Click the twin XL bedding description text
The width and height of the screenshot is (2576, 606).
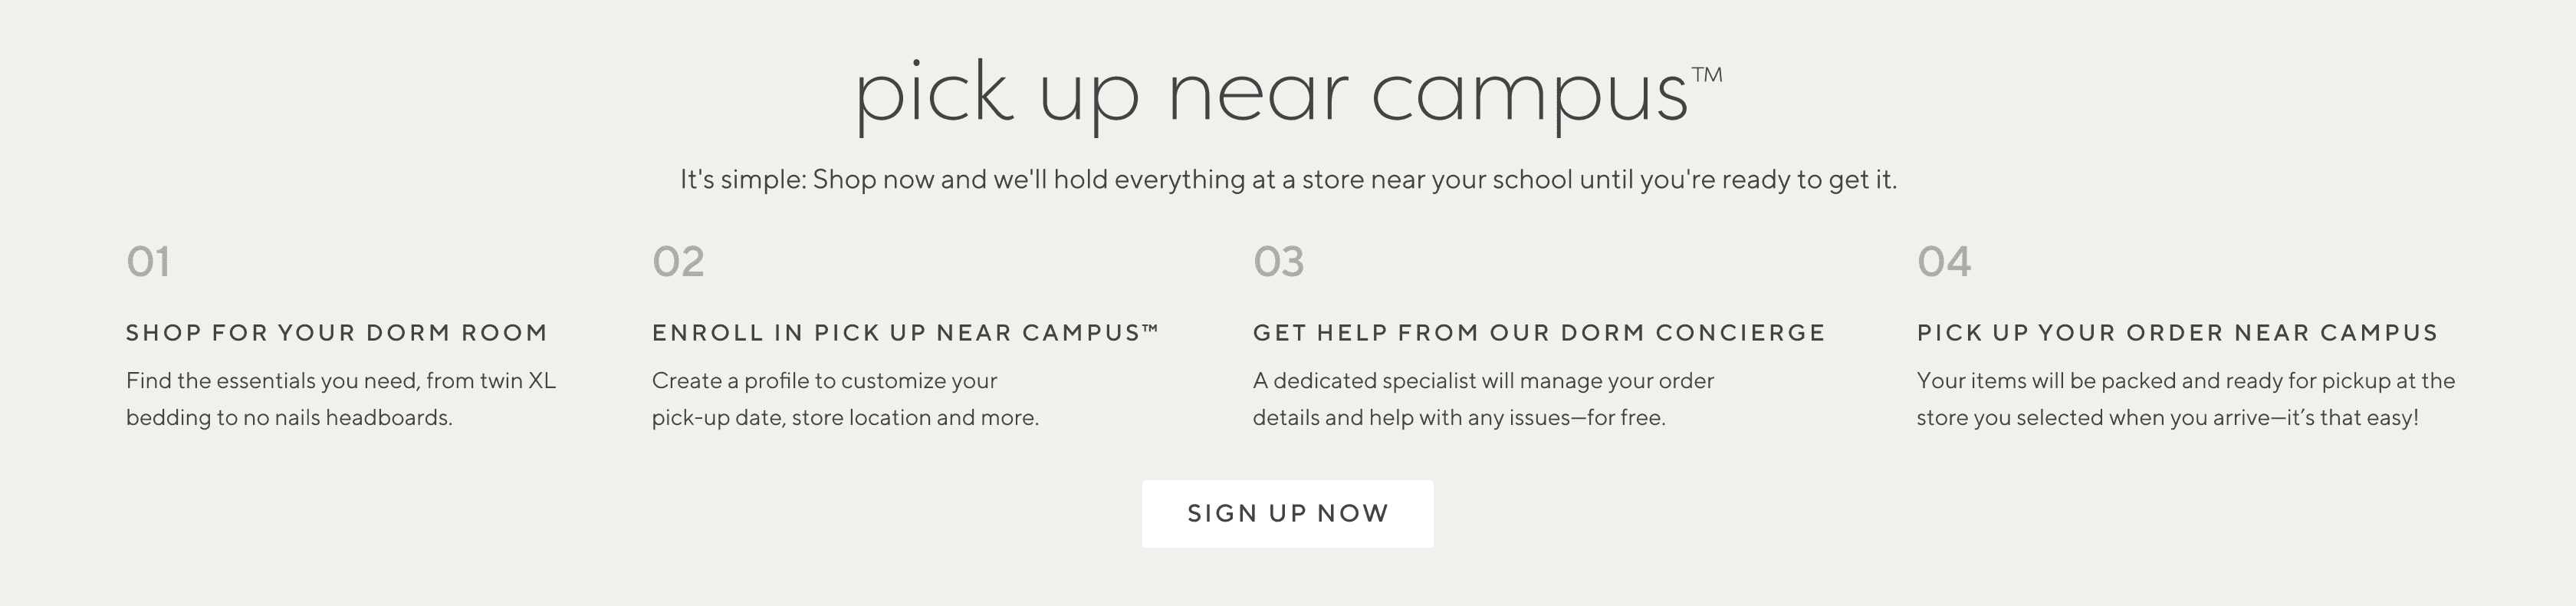341,399
